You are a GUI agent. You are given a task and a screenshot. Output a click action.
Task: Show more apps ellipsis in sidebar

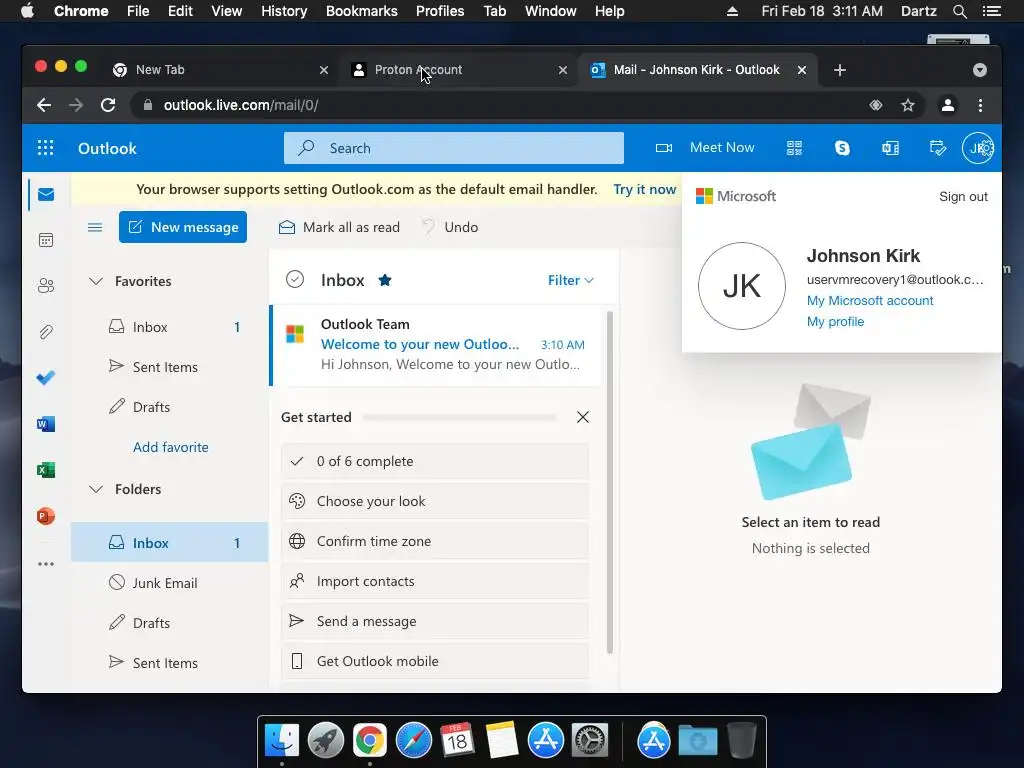(x=46, y=564)
